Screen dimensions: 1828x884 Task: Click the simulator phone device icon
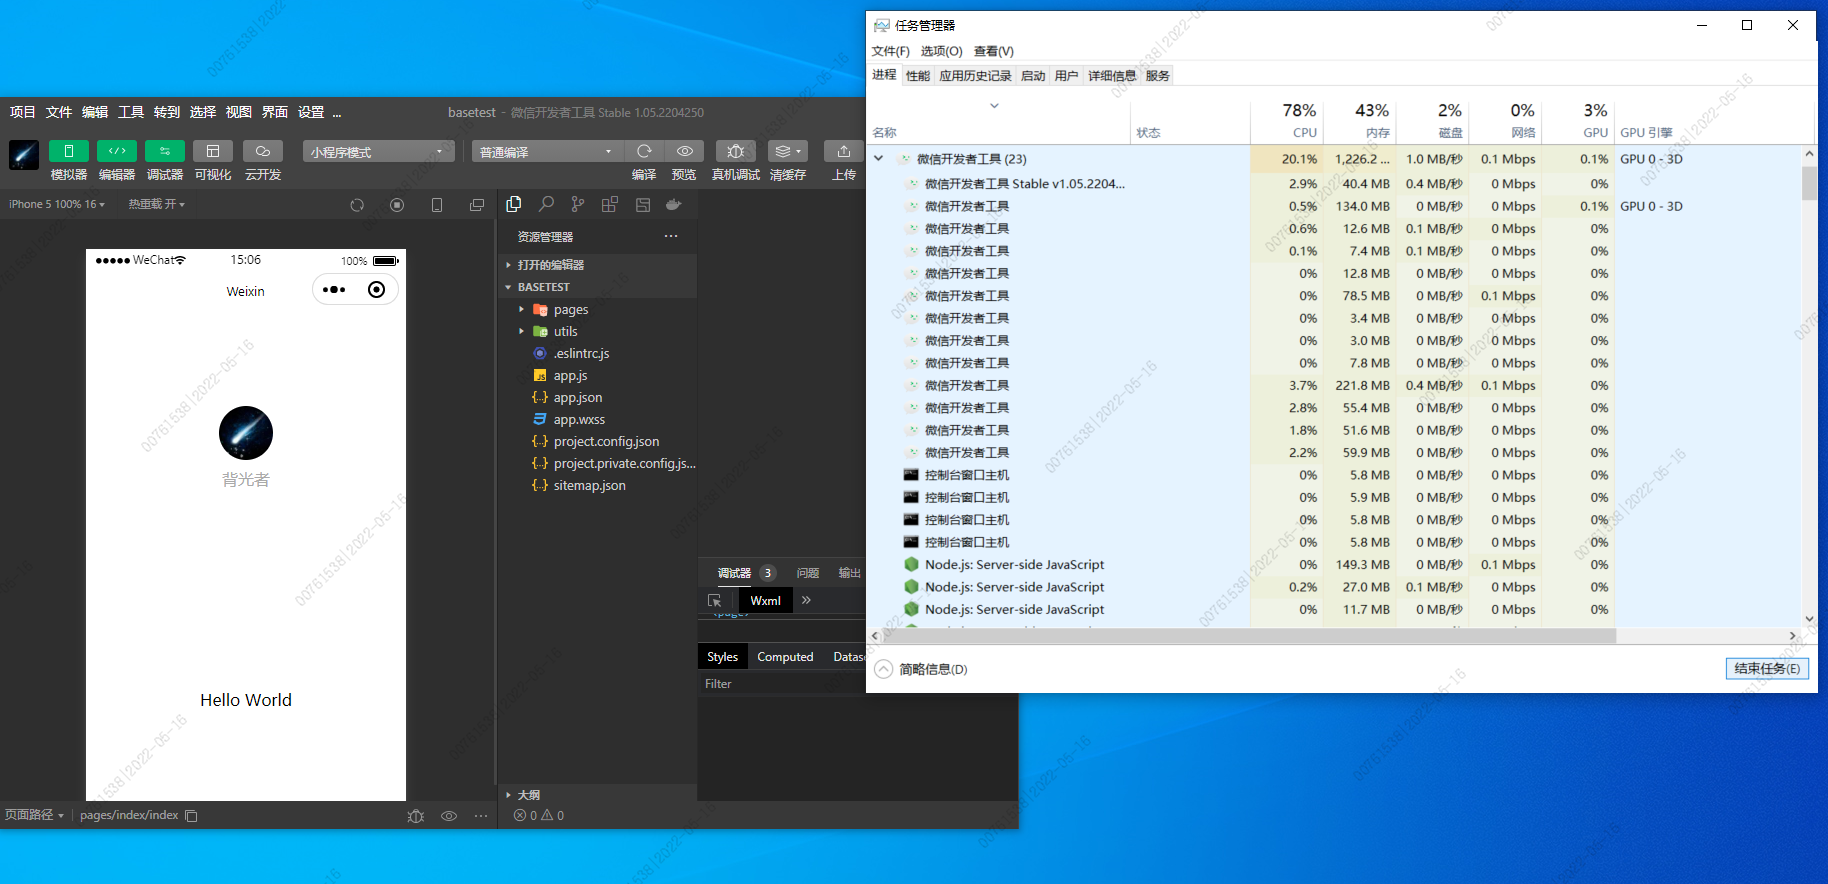(x=437, y=205)
